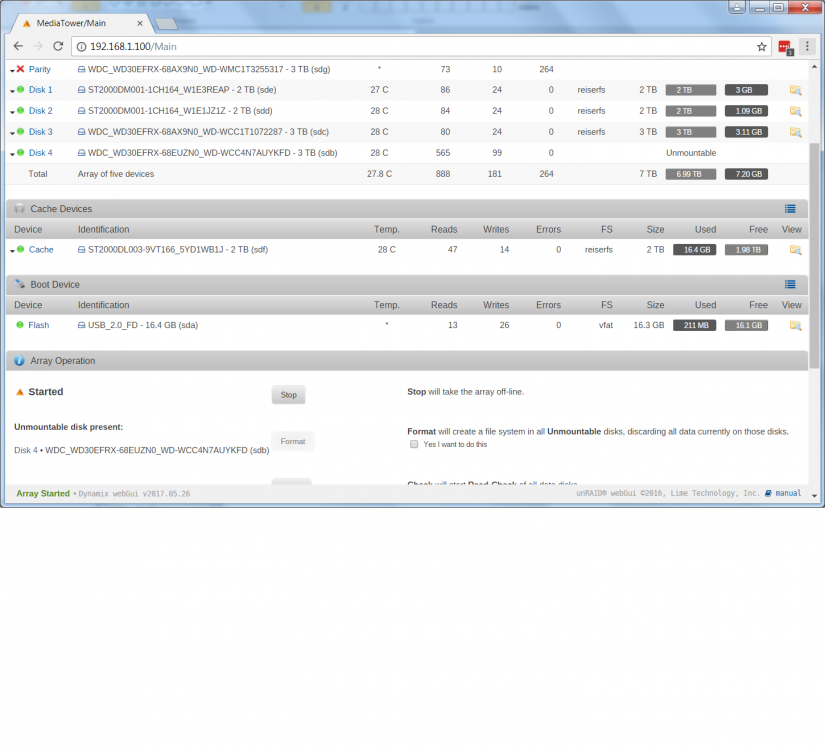Click Disk 4 green status indicator

click(21, 153)
